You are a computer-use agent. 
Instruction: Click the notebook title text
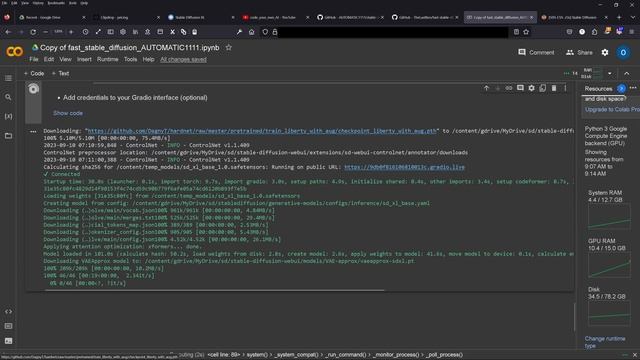(x=129, y=48)
